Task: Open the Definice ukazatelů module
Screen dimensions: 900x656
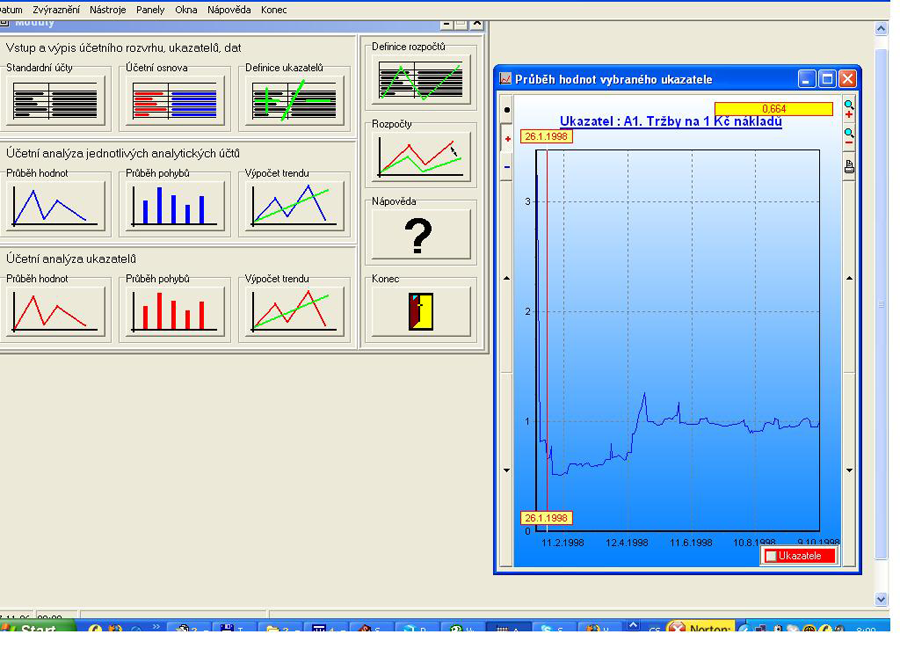Action: [x=294, y=100]
